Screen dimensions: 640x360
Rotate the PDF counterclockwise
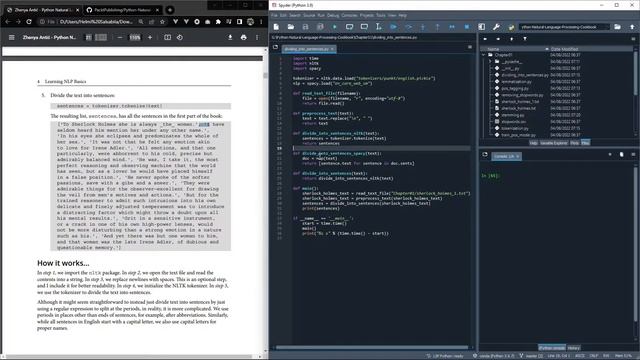click(x=180, y=38)
